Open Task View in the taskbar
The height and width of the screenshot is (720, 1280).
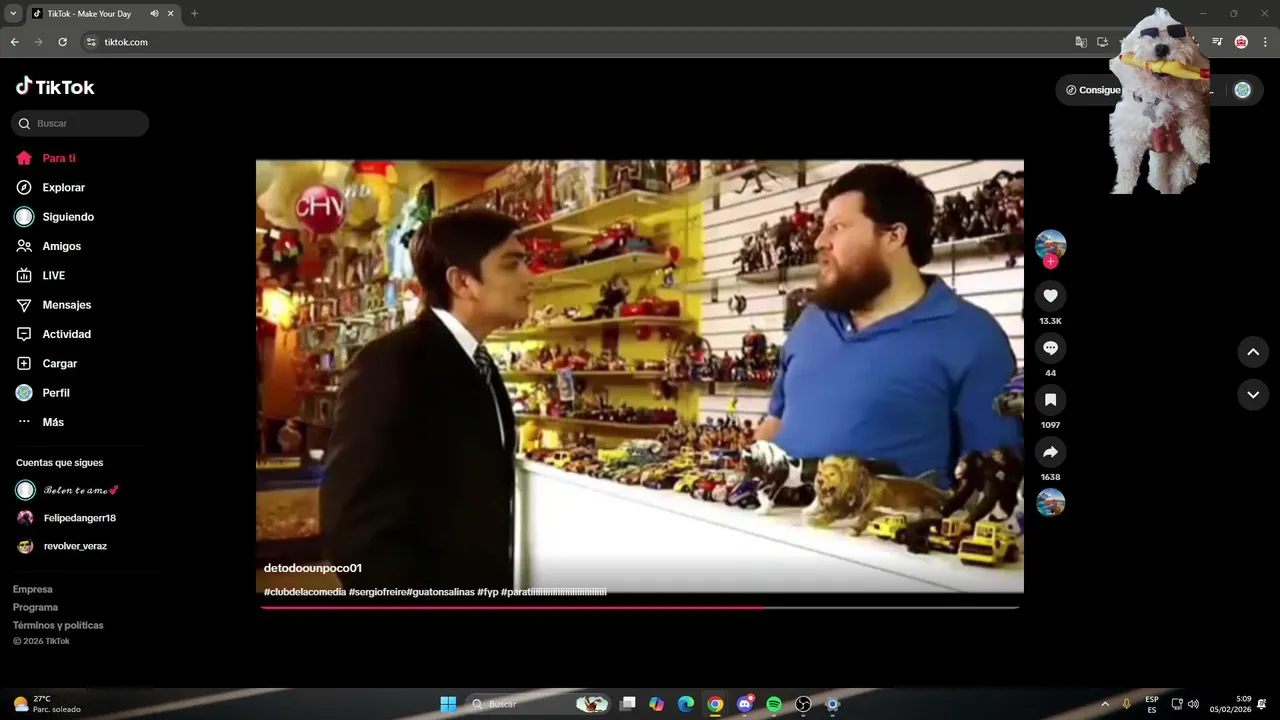pos(628,704)
